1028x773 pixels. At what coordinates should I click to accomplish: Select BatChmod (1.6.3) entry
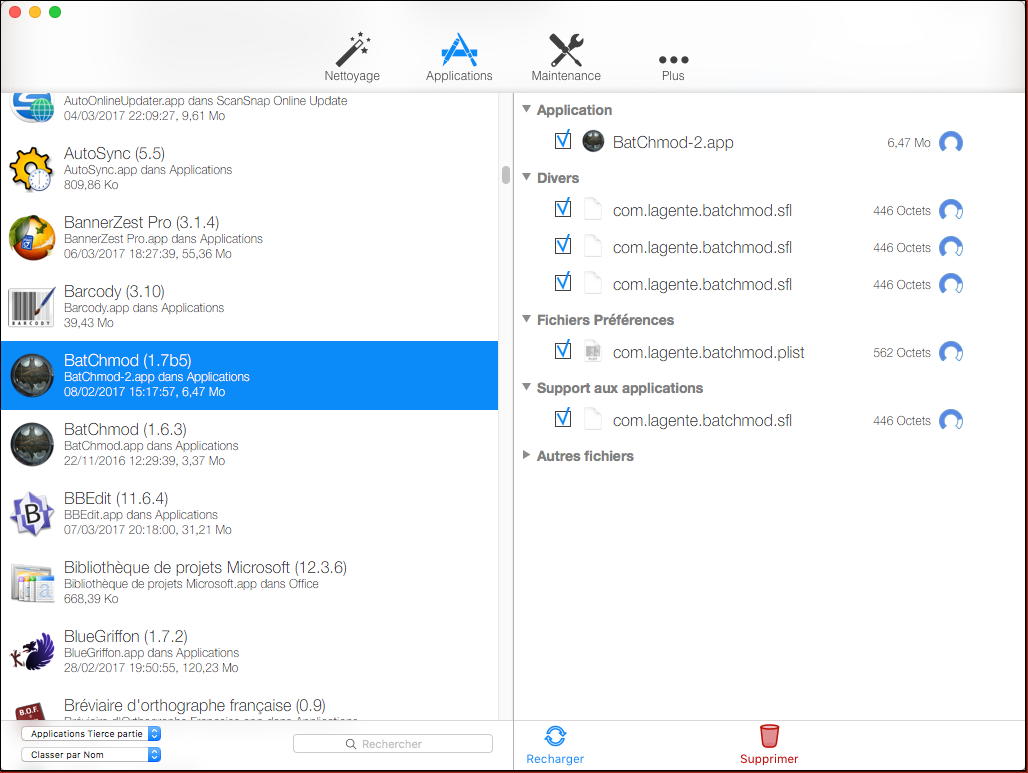(x=249, y=445)
